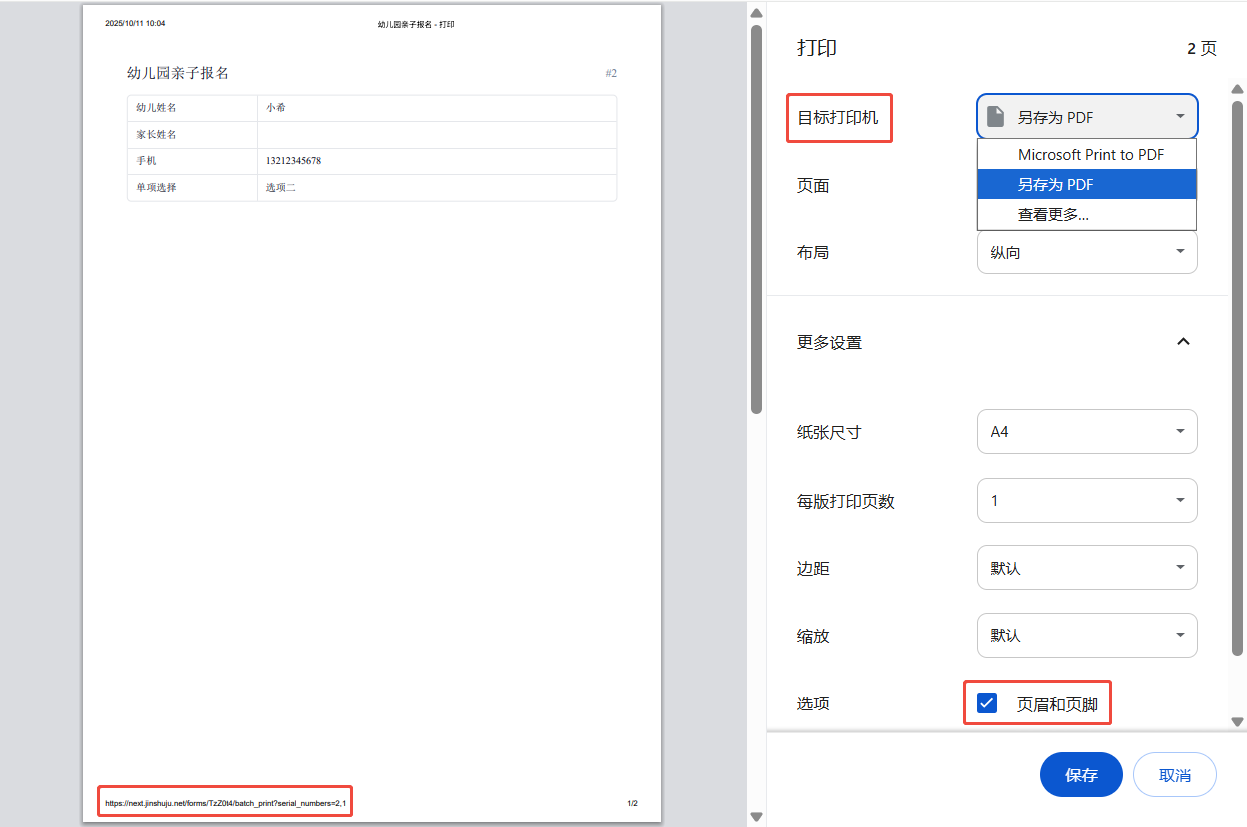Viewport: 1247px width, 827px height.
Task: Click settings panel scrollbar down arrow
Action: click(x=1237, y=721)
